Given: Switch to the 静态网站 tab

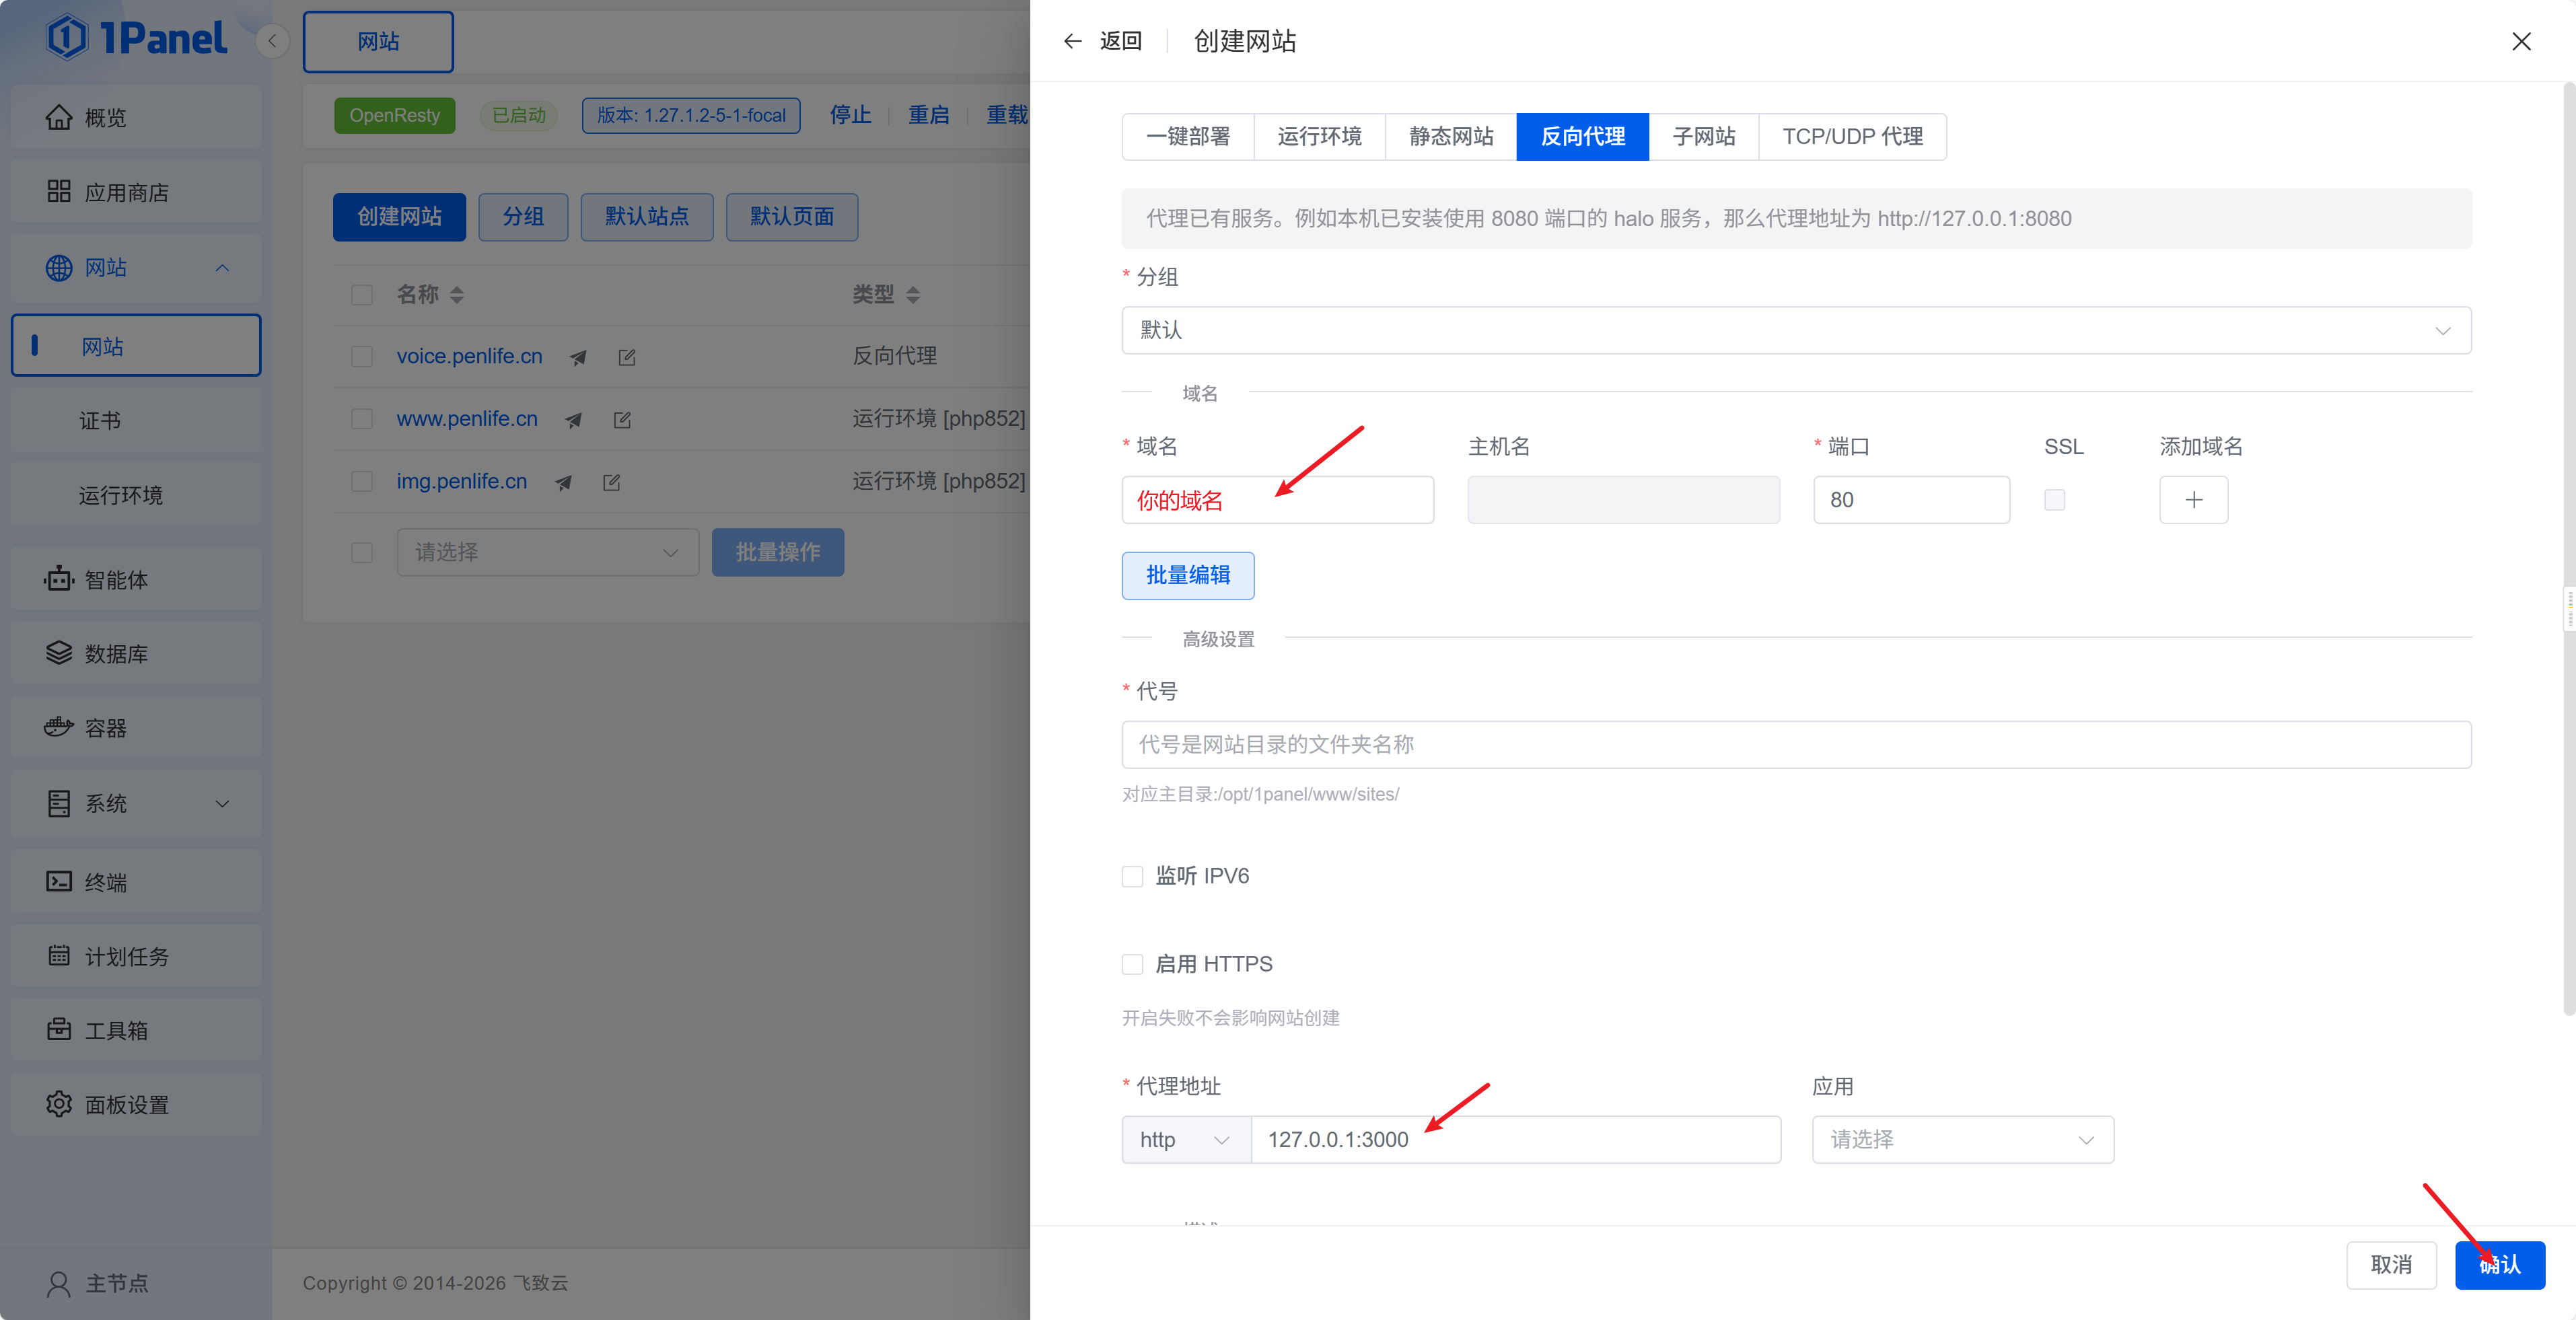Looking at the screenshot, I should pos(1450,137).
